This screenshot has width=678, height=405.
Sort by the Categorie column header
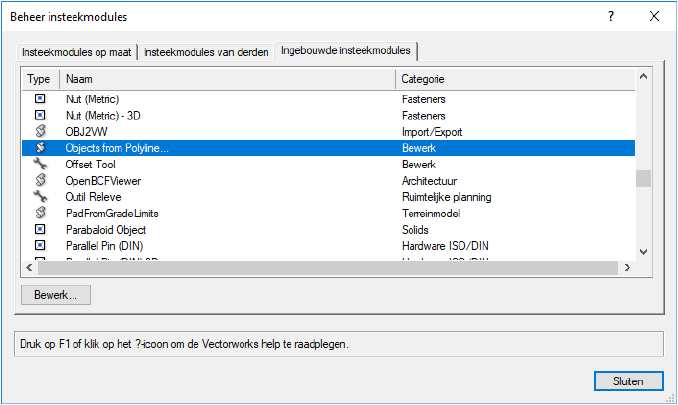pos(515,78)
